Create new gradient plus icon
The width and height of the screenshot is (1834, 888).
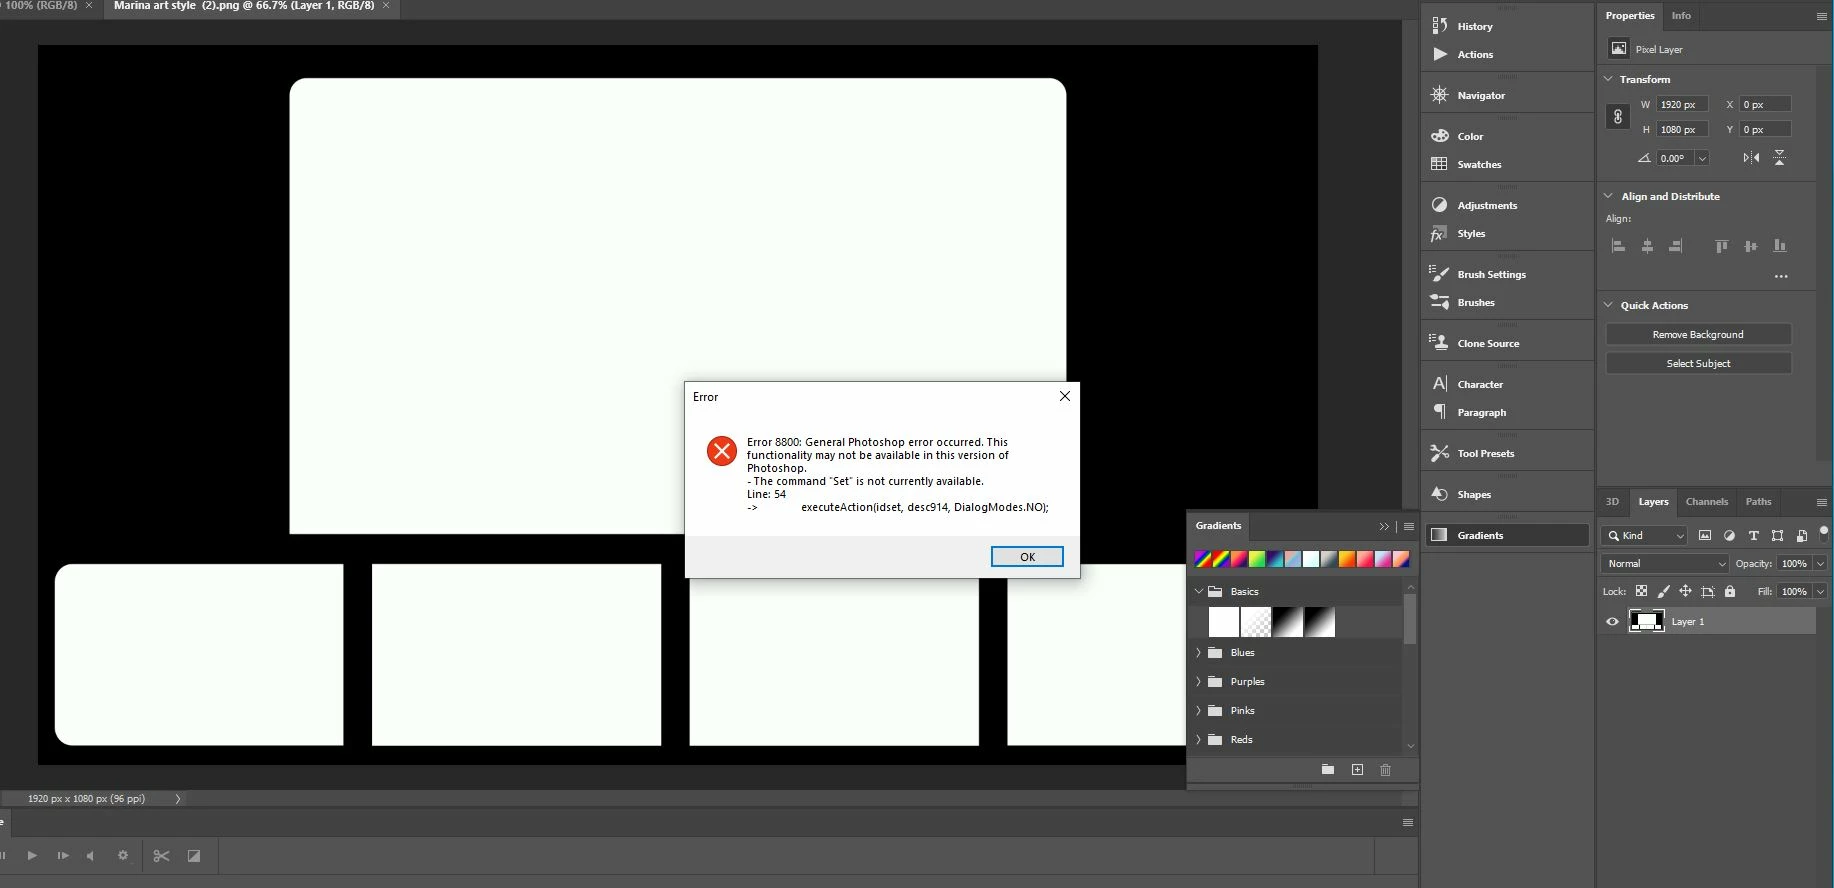1357,769
